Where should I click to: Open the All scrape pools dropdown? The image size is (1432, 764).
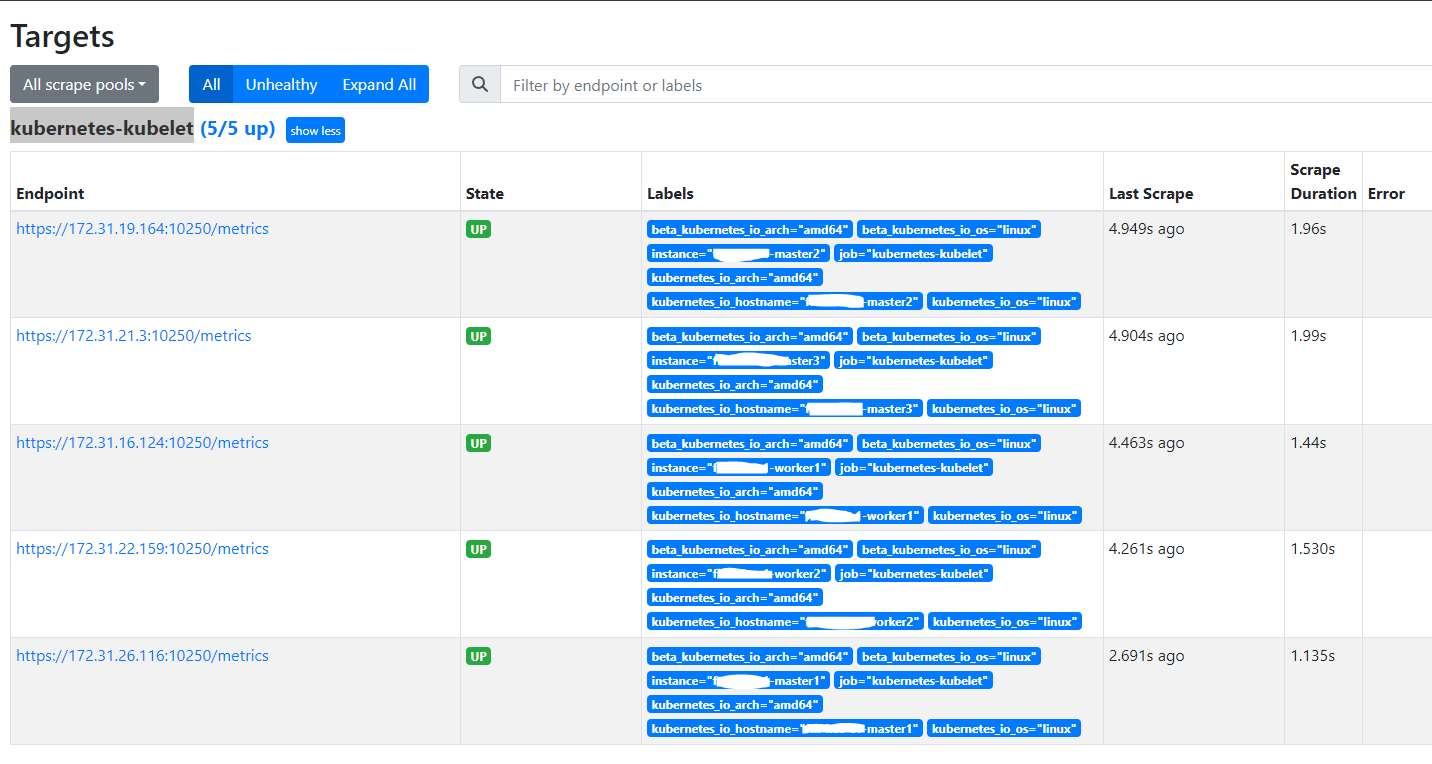point(84,85)
